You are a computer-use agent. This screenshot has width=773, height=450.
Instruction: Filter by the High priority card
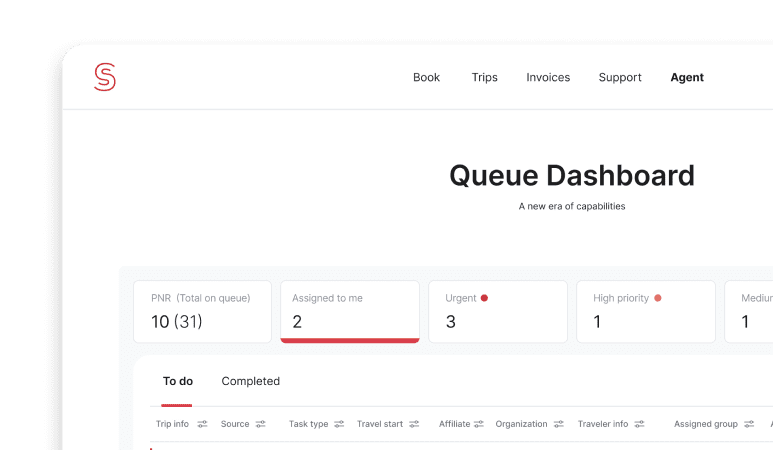(x=646, y=312)
